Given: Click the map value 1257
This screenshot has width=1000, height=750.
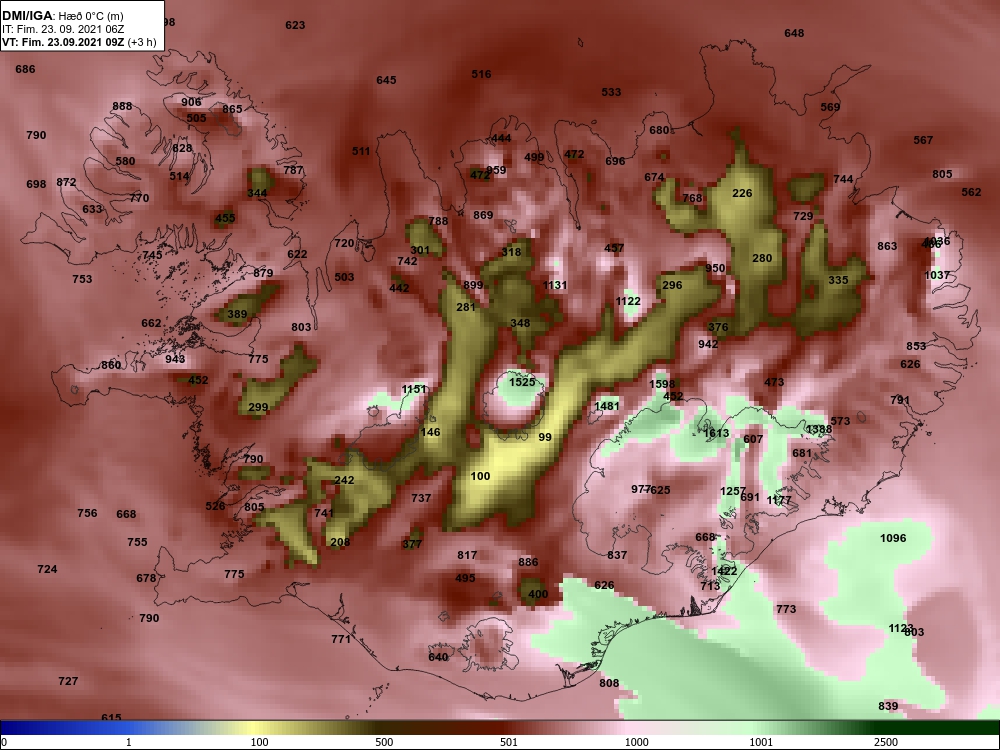Looking at the screenshot, I should click(x=732, y=491).
